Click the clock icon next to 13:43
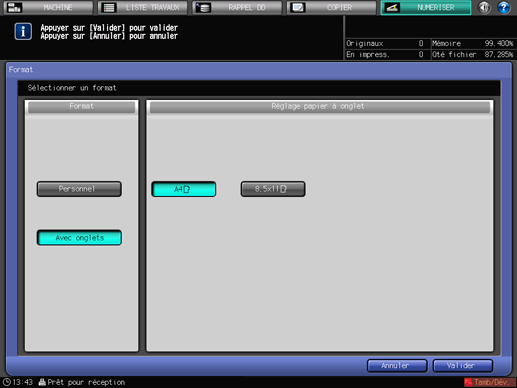This screenshot has width=517, height=388. [x=6, y=382]
